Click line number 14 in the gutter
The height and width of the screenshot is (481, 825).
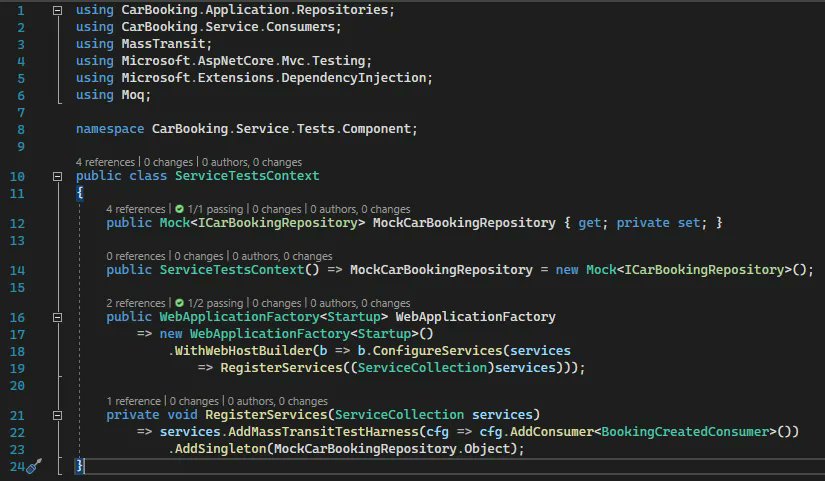17,270
